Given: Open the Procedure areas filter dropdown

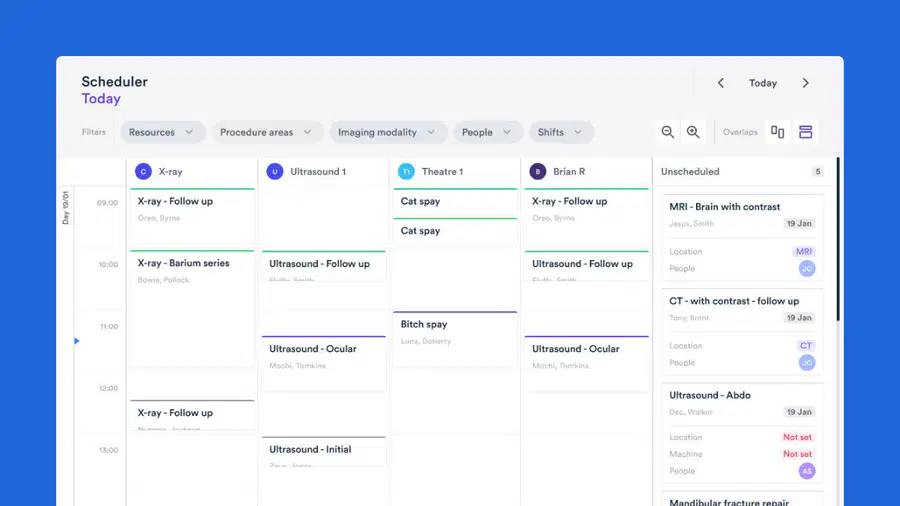Looking at the screenshot, I should pyautogui.click(x=266, y=132).
